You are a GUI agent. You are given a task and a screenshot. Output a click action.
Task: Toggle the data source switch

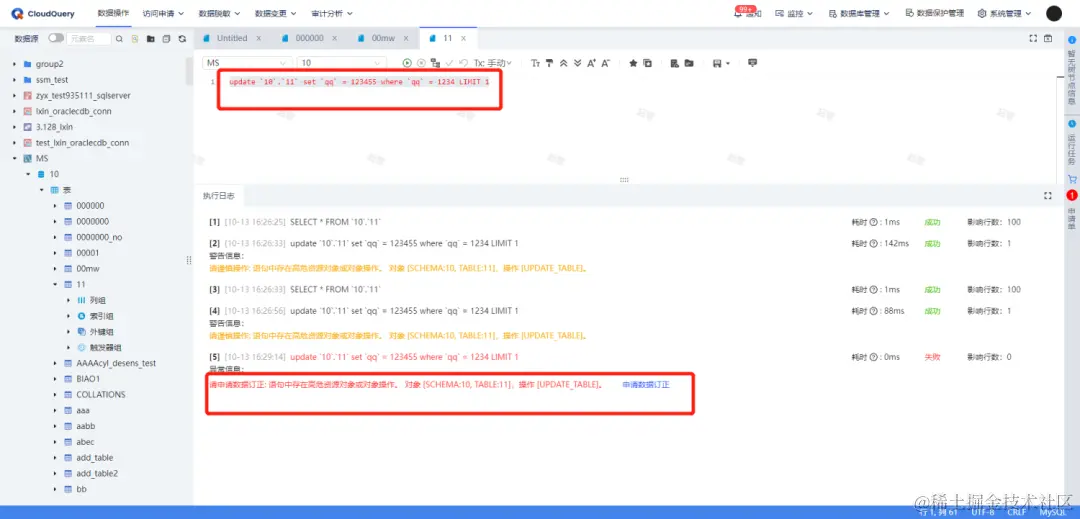(x=56, y=39)
